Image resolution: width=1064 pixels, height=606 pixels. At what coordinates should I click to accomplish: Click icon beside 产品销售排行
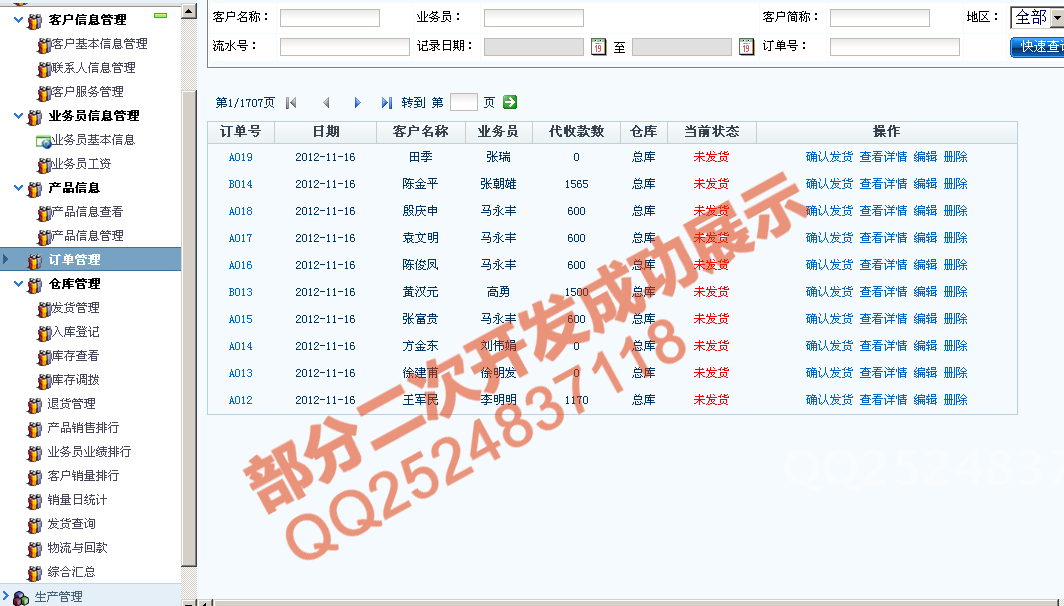[35, 430]
